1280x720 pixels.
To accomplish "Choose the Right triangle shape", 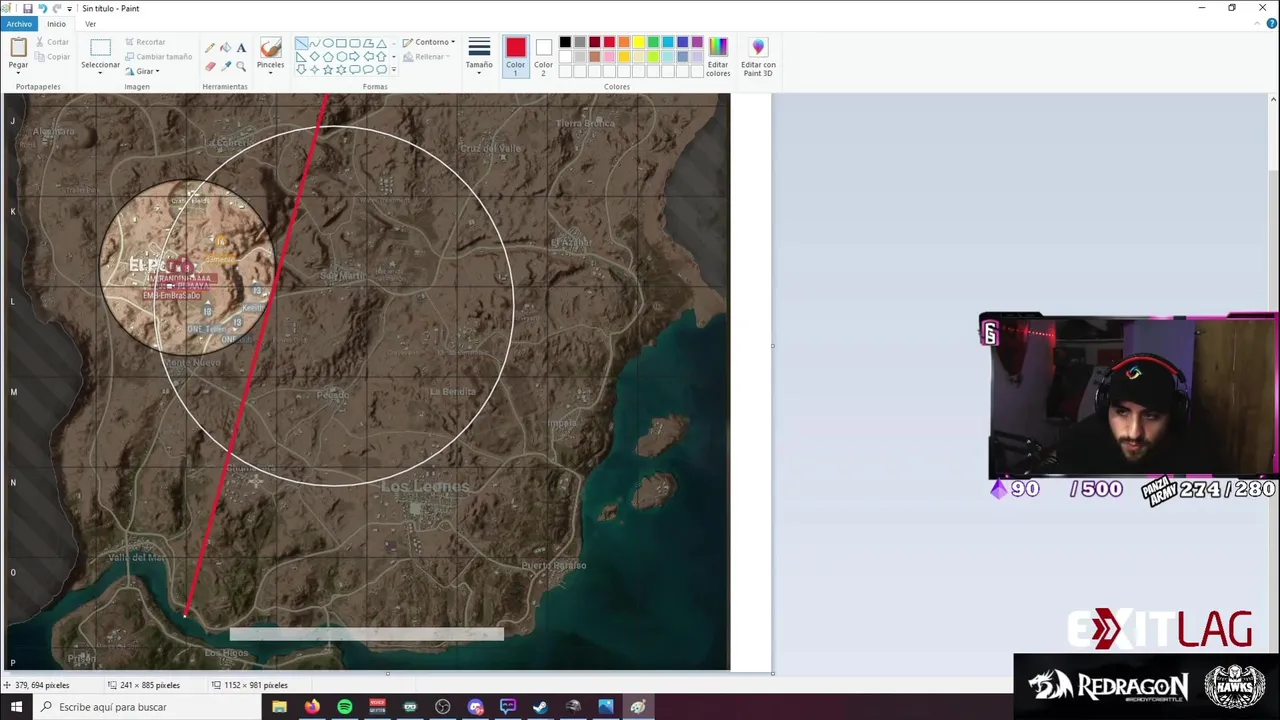I will tap(301, 56).
